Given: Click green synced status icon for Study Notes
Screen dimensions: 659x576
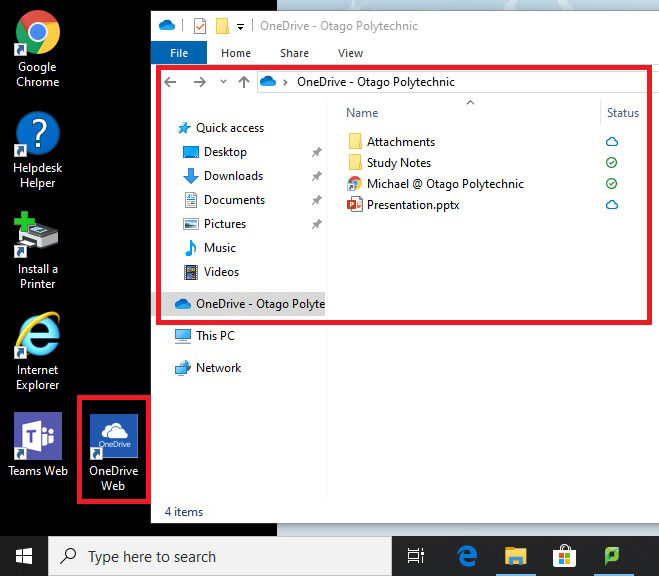Looking at the screenshot, I should coord(612,163).
